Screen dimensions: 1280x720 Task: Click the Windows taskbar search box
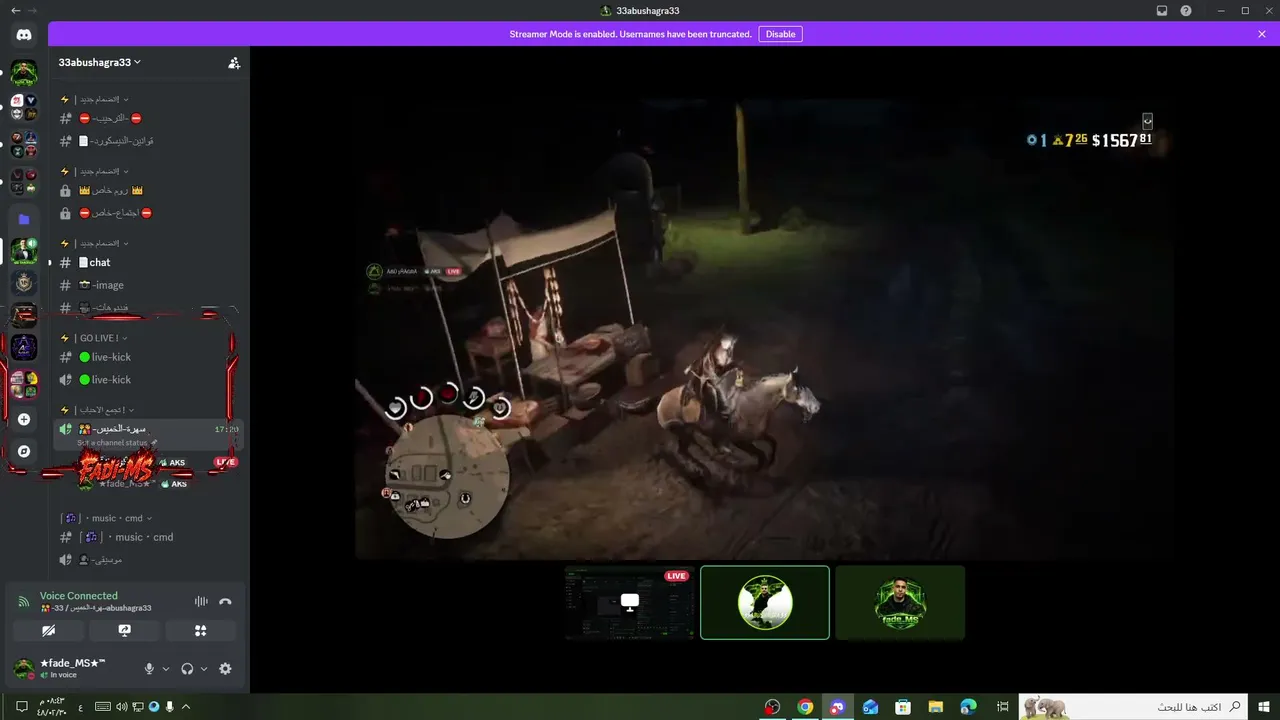(1134, 707)
